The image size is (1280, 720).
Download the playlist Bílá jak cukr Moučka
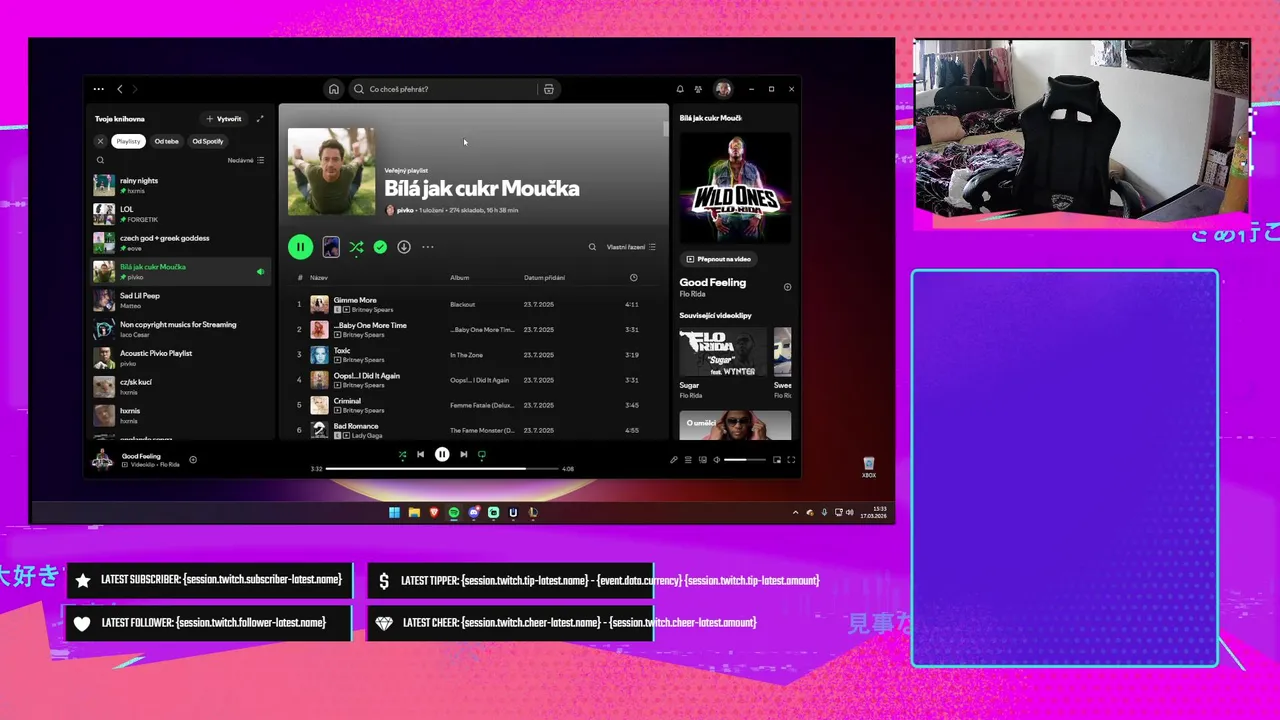pos(404,247)
